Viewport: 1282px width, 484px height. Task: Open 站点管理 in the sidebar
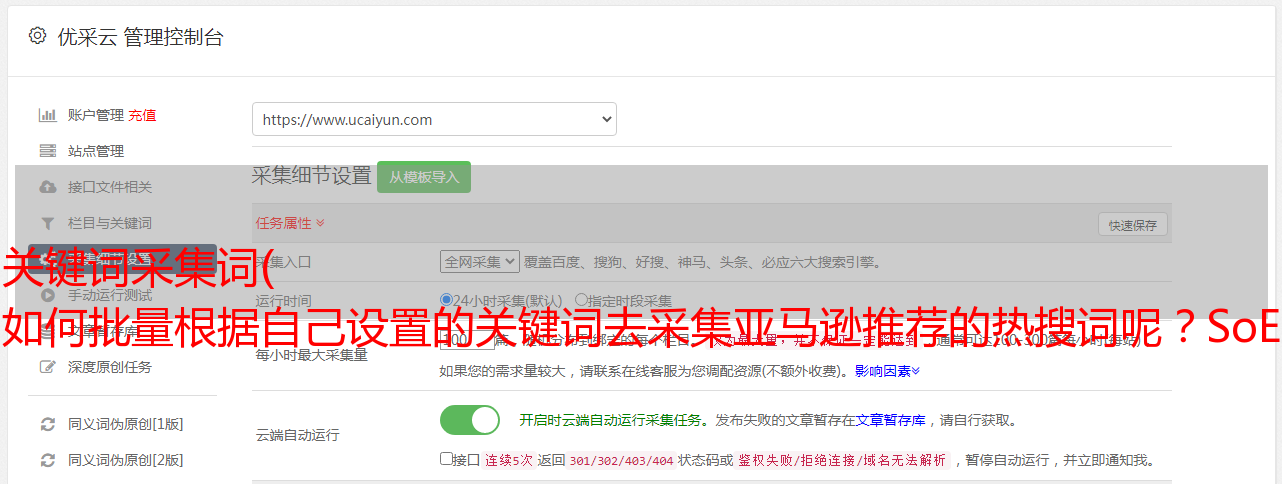point(96,151)
